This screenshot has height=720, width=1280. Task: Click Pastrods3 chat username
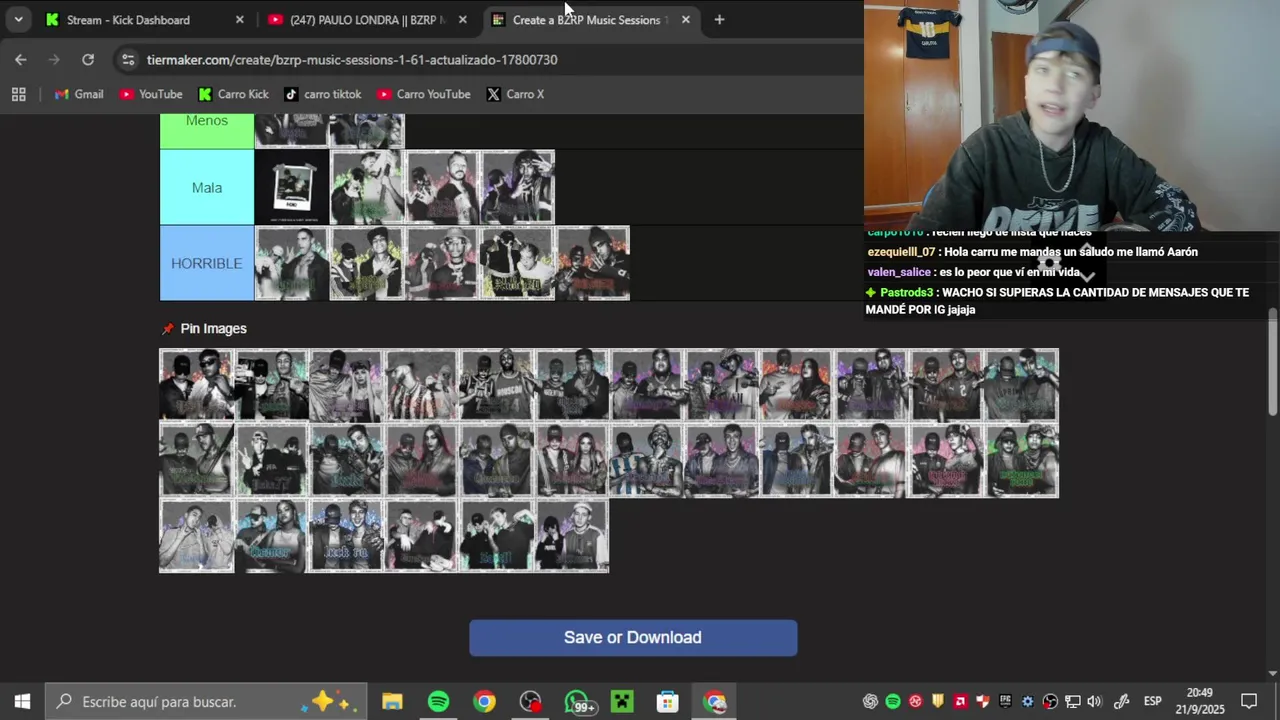906,293
